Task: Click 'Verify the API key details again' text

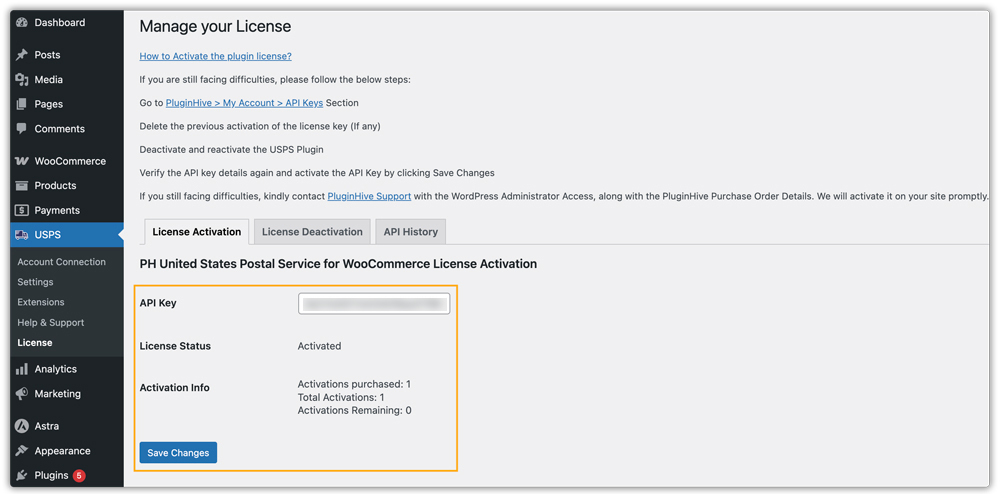Action: coord(317,173)
